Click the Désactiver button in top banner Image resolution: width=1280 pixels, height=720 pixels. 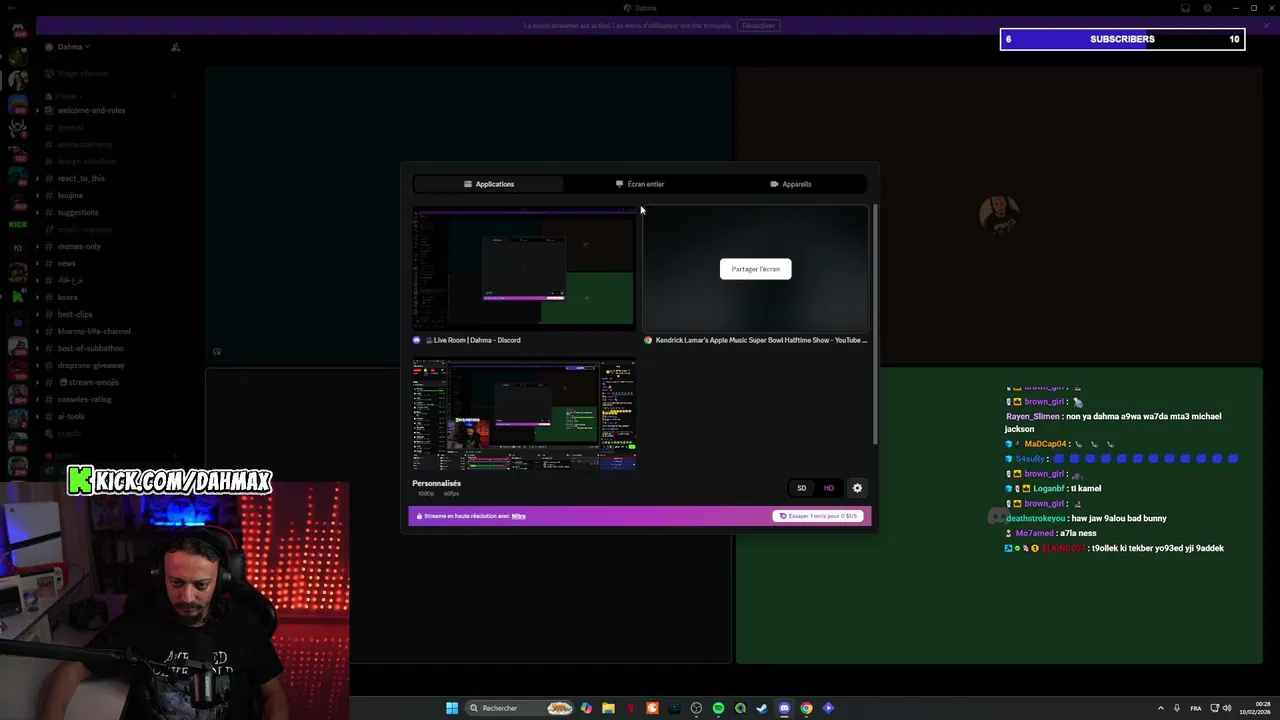[758, 26]
